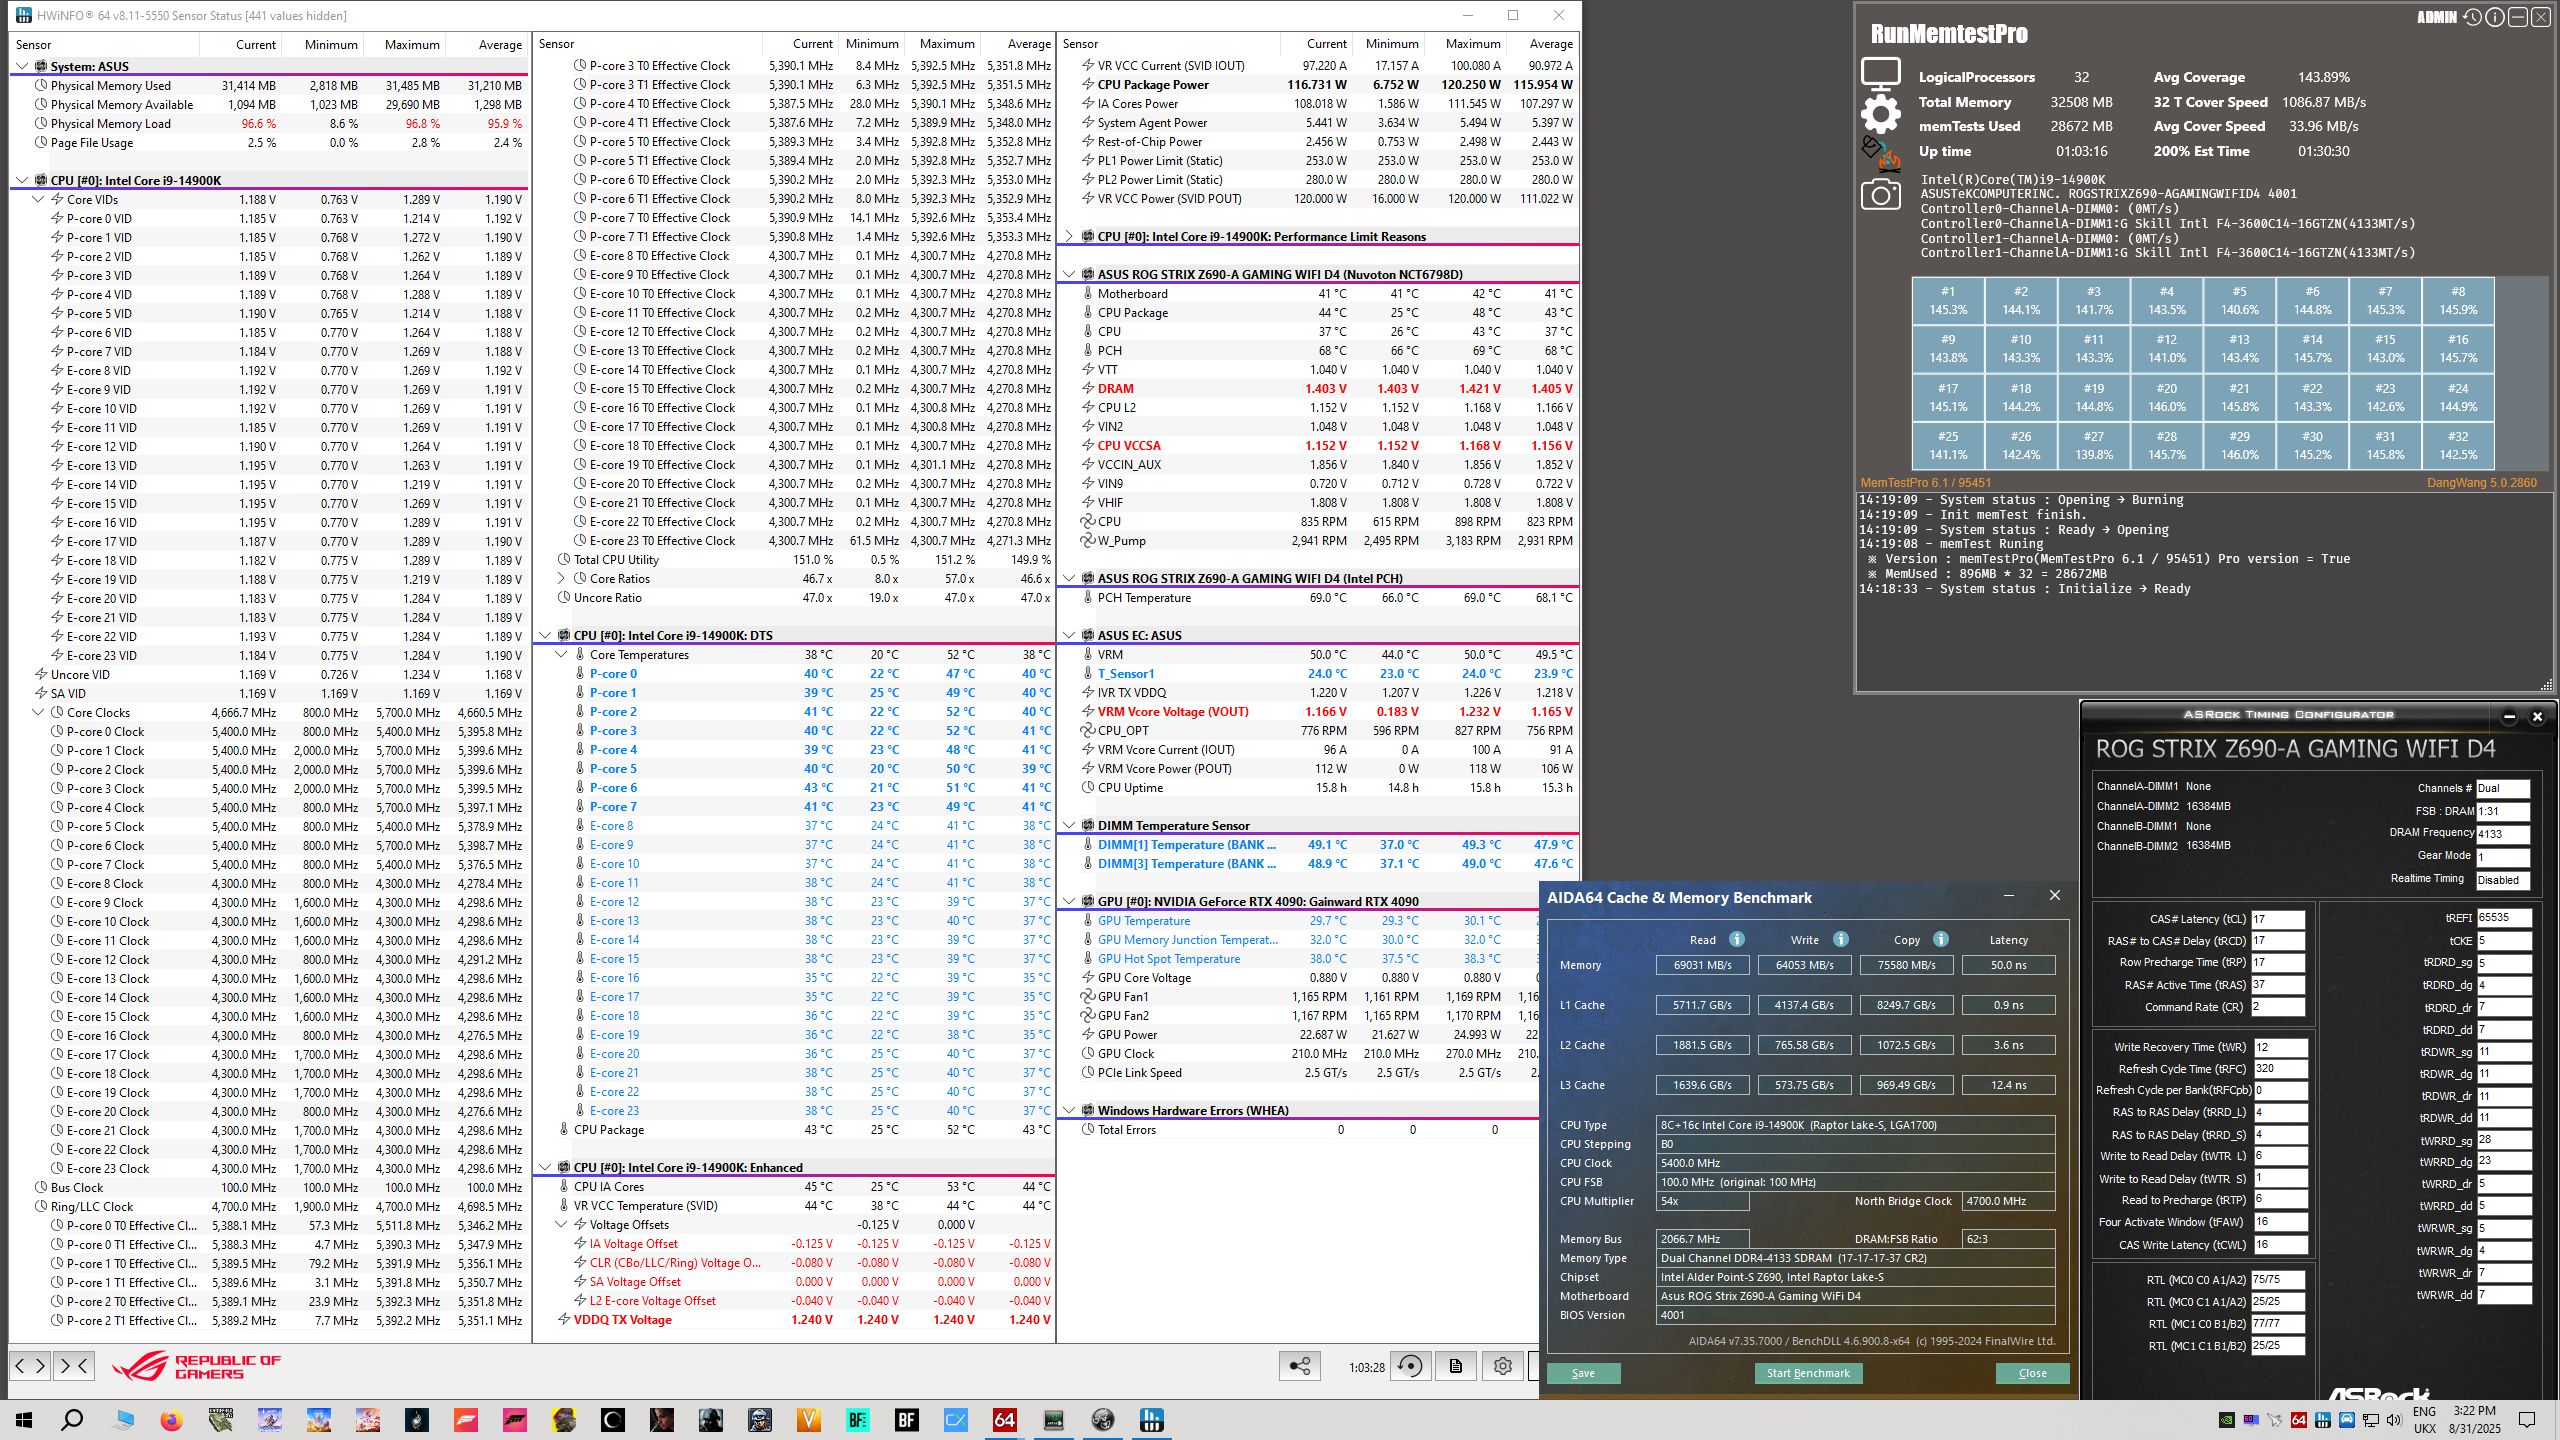Open the orange V game taskbar icon
This screenshot has width=2560, height=1440.
coord(808,1420)
